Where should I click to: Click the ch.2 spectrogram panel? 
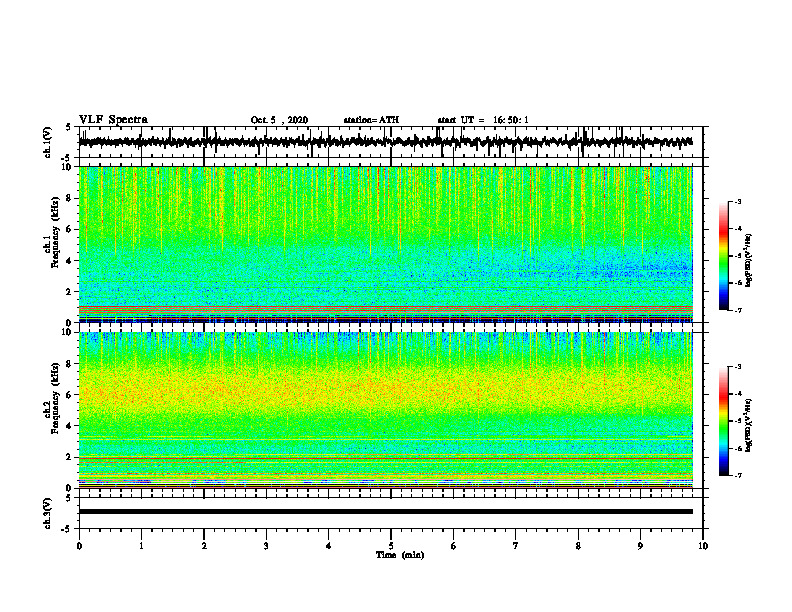tap(386, 410)
